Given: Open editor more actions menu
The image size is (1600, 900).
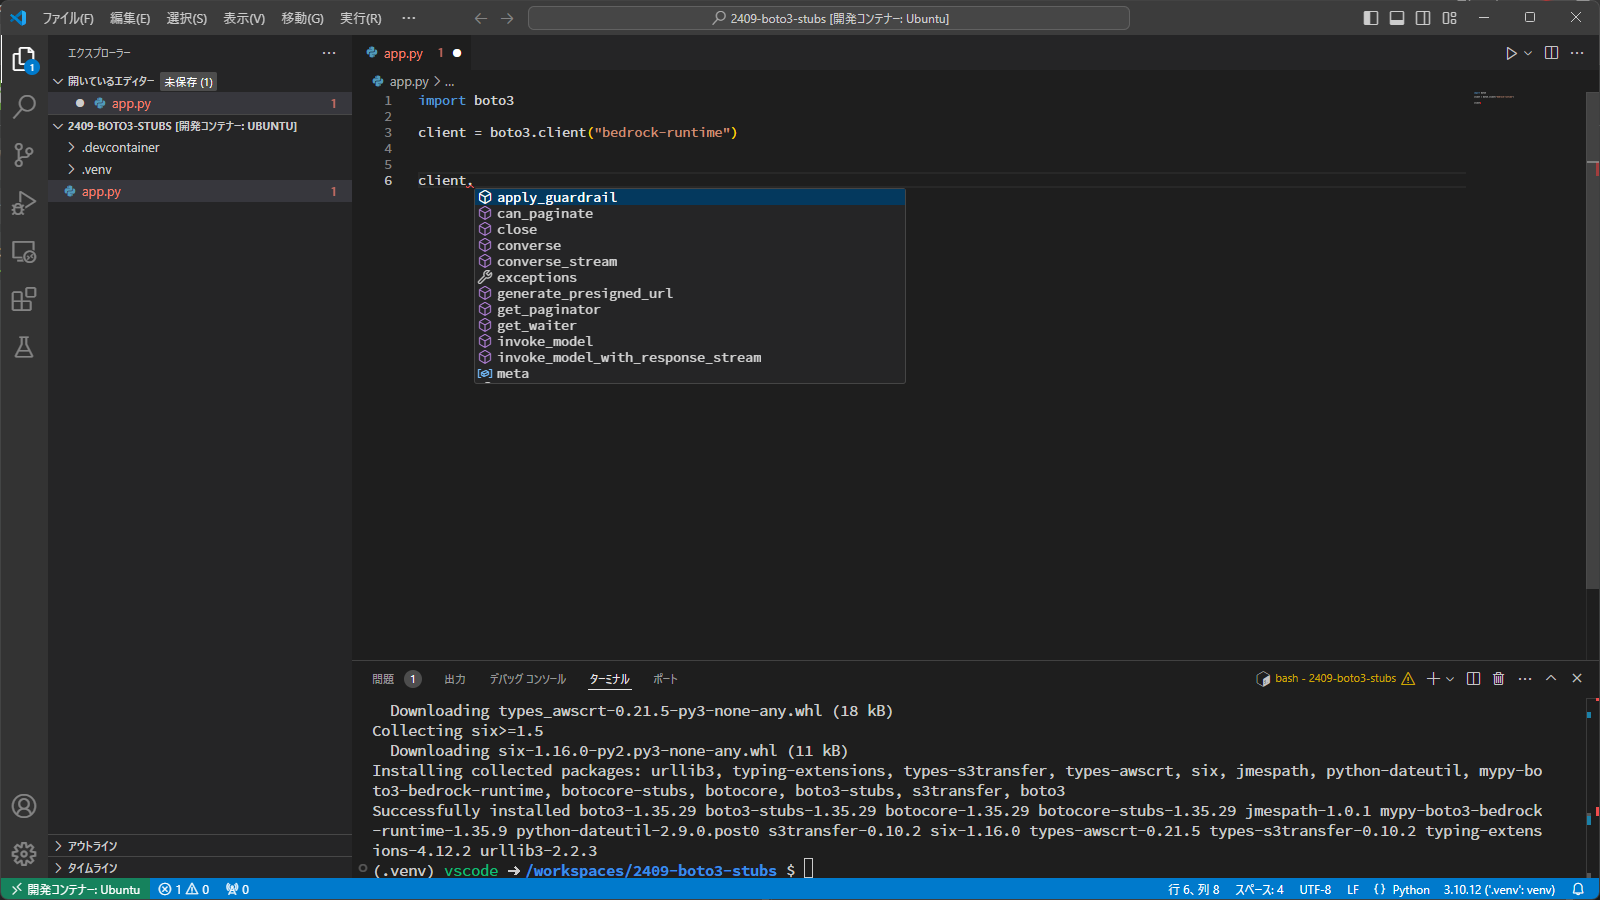Looking at the screenshot, I should (1577, 53).
